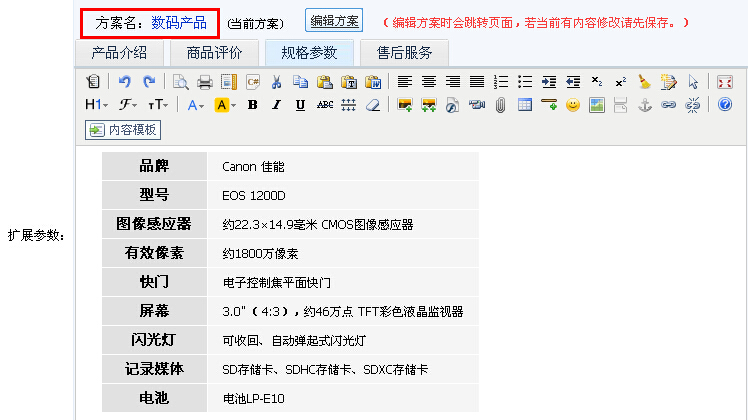This screenshot has height=420, width=748.
Task: Align text right
Action: point(453,82)
